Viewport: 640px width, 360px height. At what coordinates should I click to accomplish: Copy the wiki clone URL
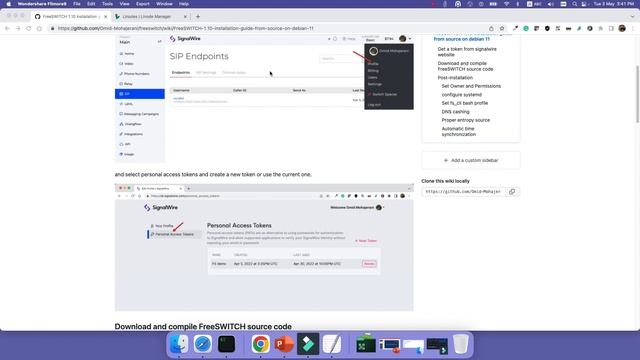pos(512,192)
